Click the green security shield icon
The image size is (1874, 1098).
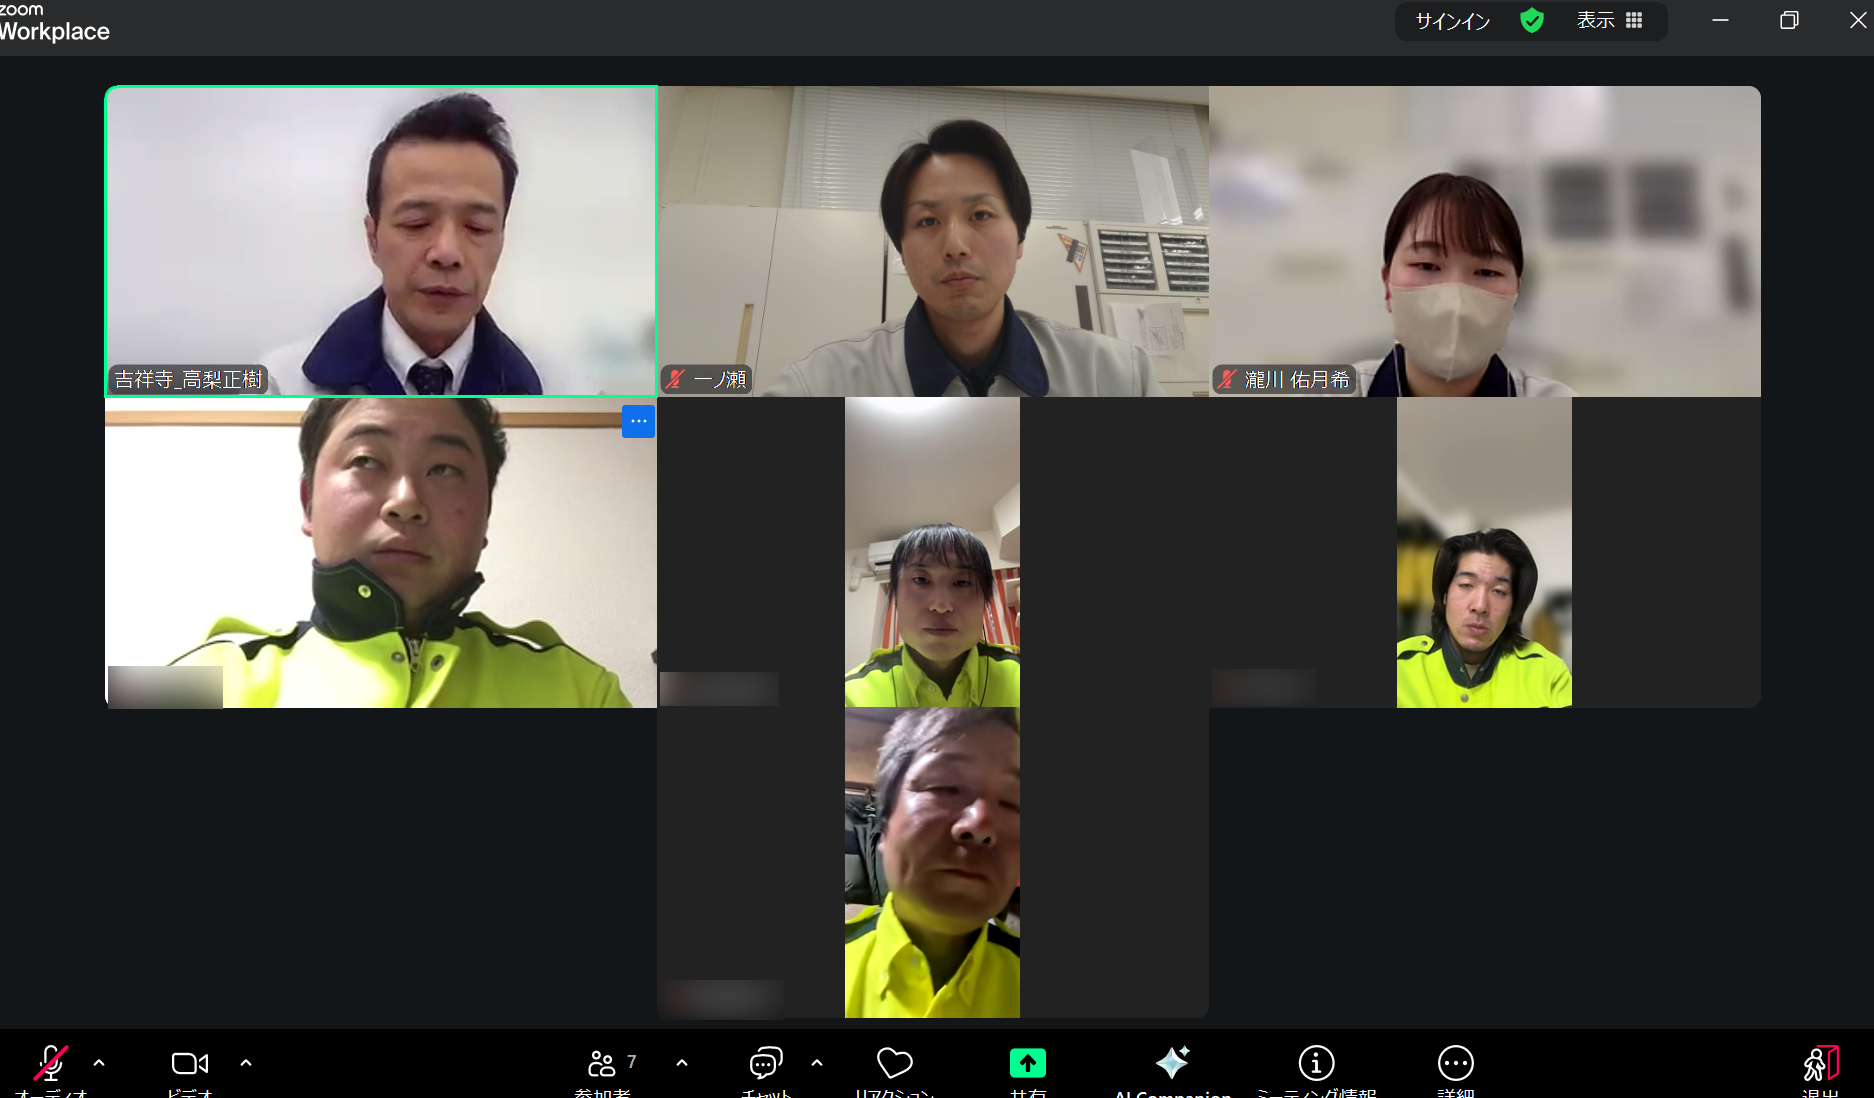pyautogui.click(x=1531, y=21)
